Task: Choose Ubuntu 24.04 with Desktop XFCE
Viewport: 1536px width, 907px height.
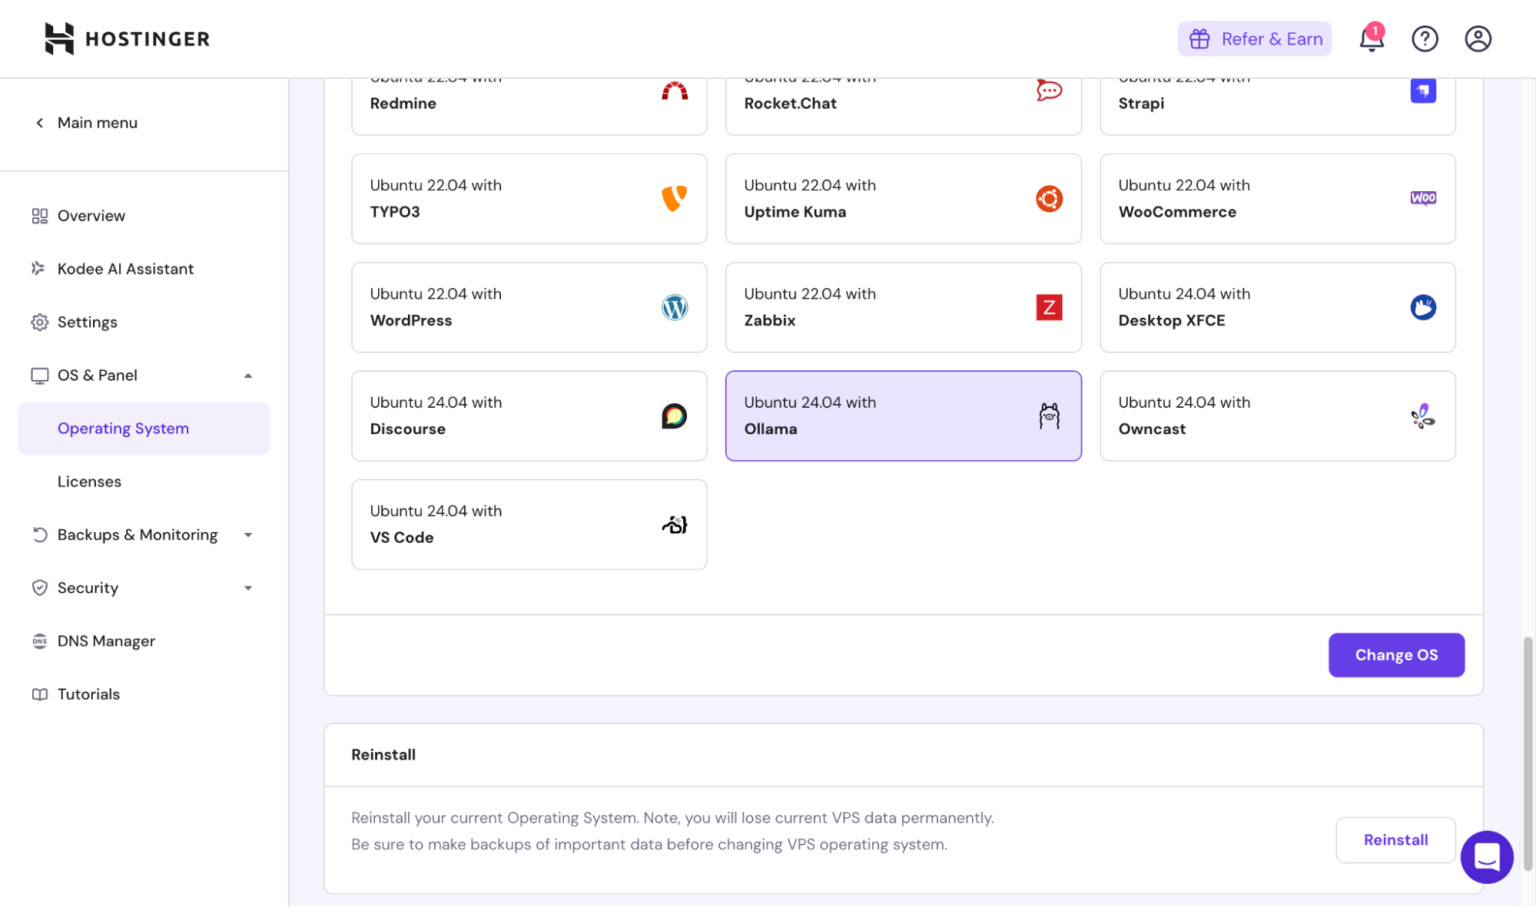Action: (x=1276, y=307)
